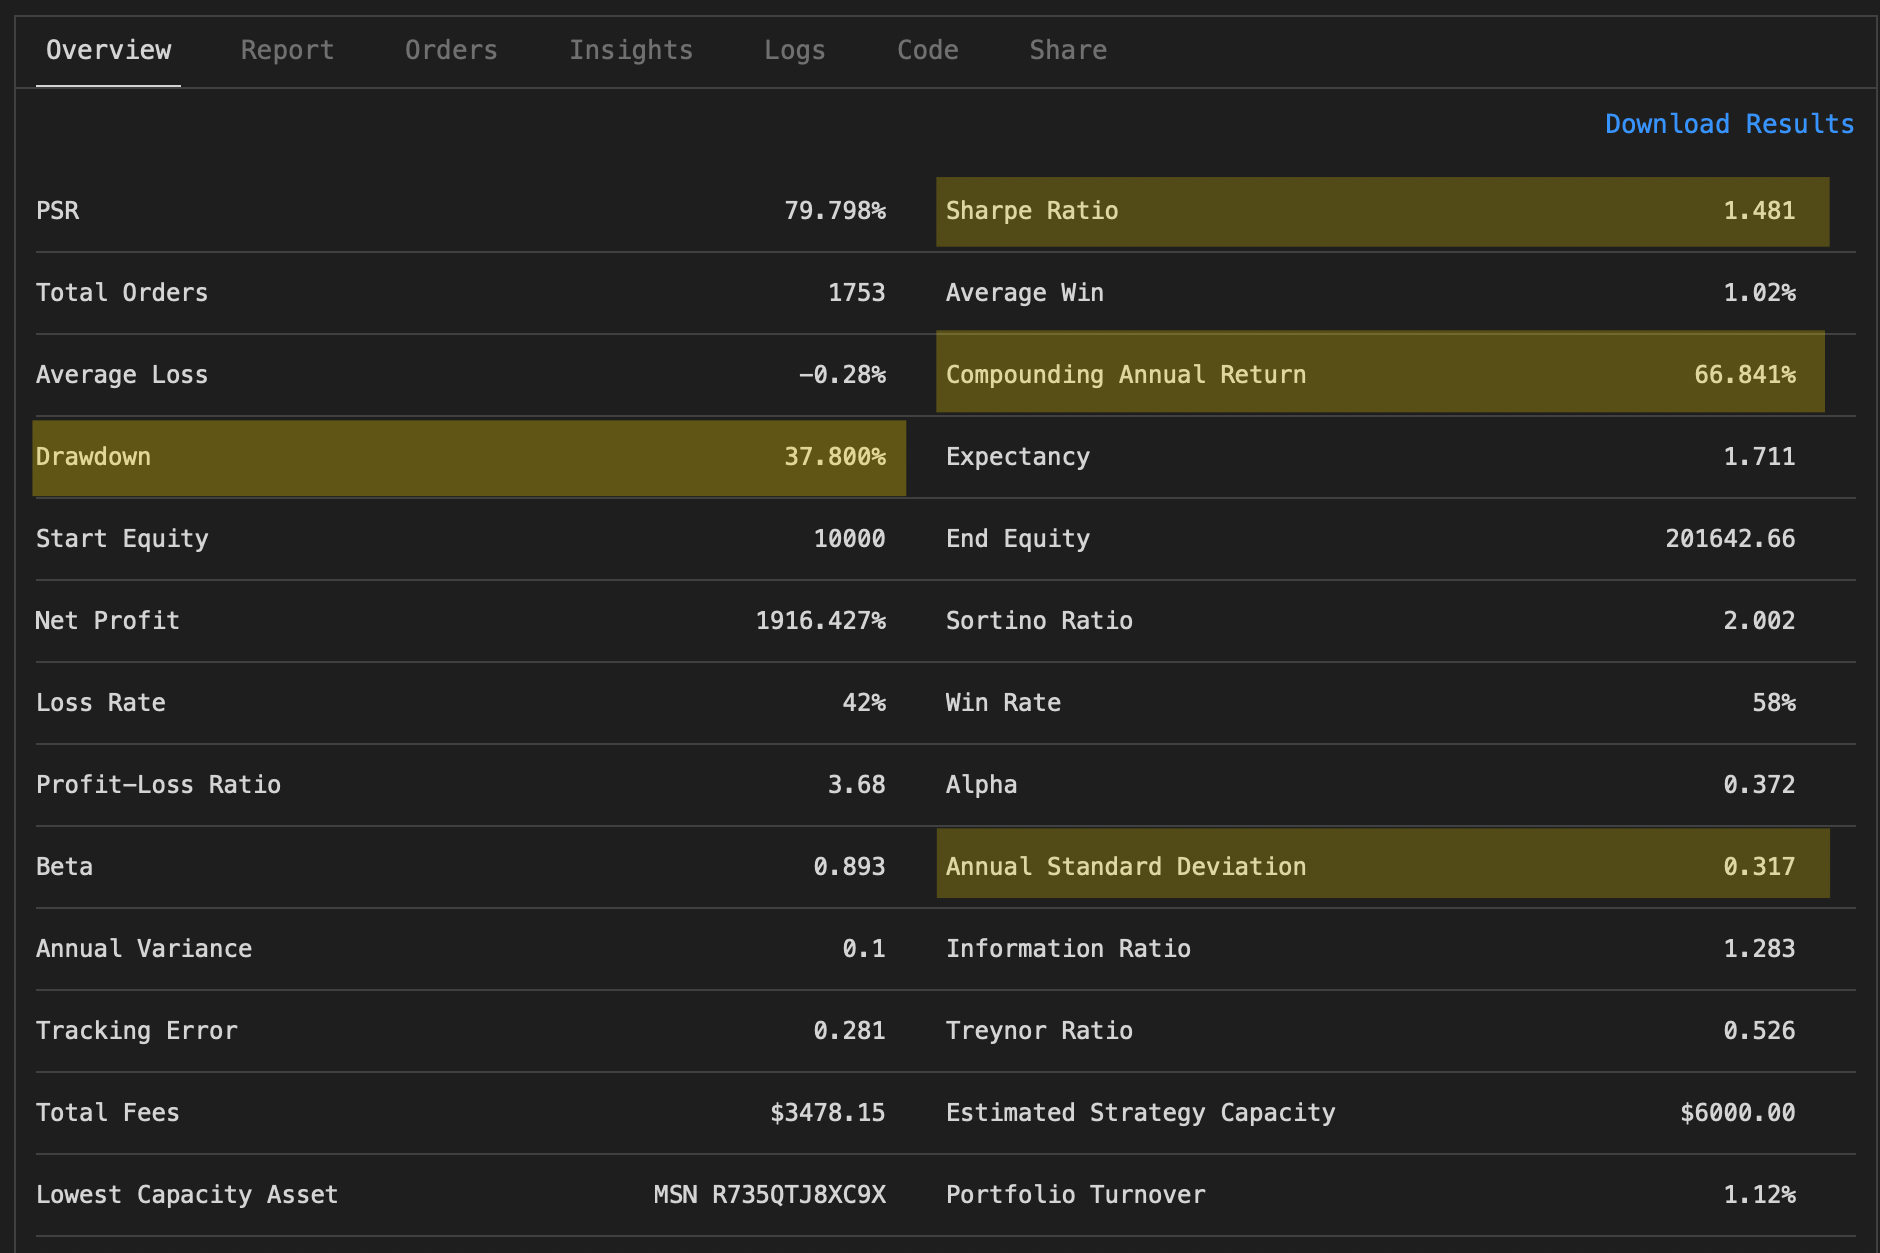Click the Download Results link
Screen dimensions: 1880x1253
tap(1729, 124)
